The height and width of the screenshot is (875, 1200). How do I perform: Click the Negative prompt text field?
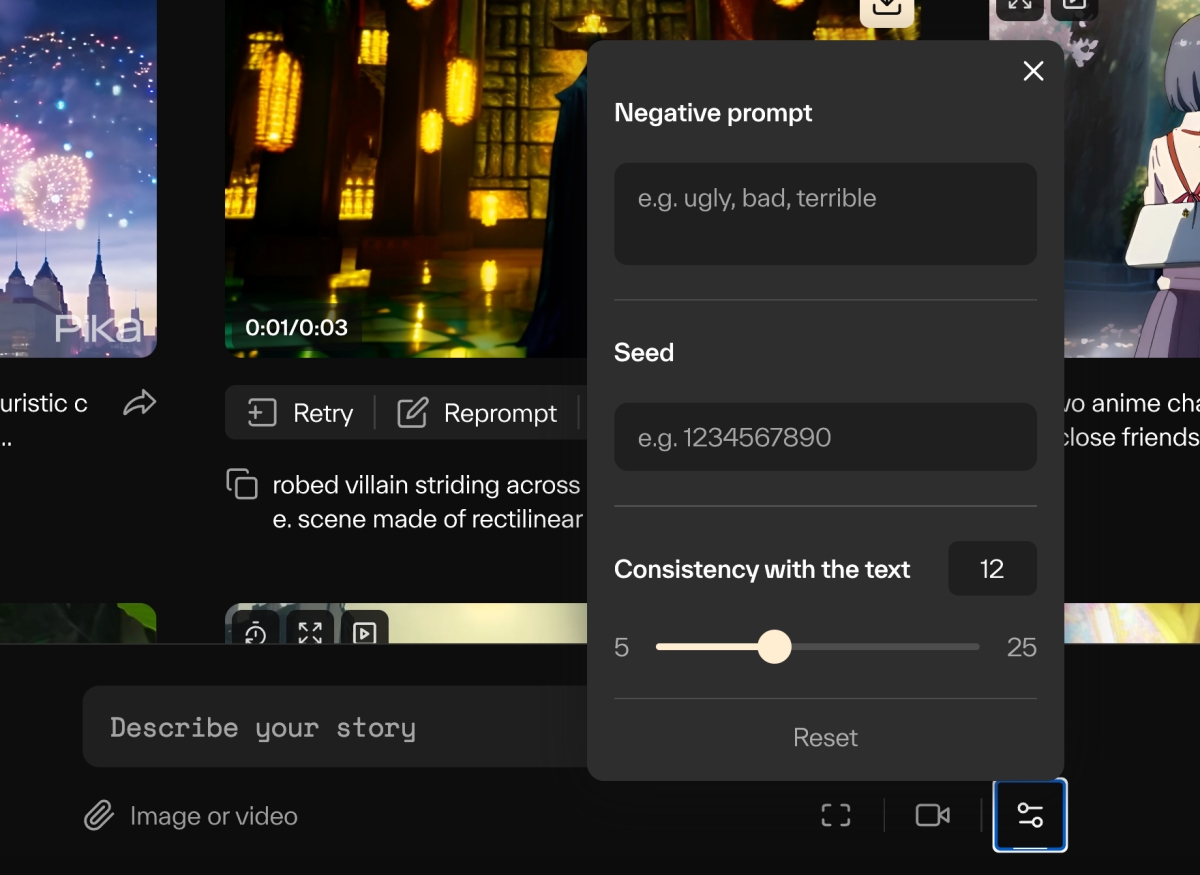825,214
